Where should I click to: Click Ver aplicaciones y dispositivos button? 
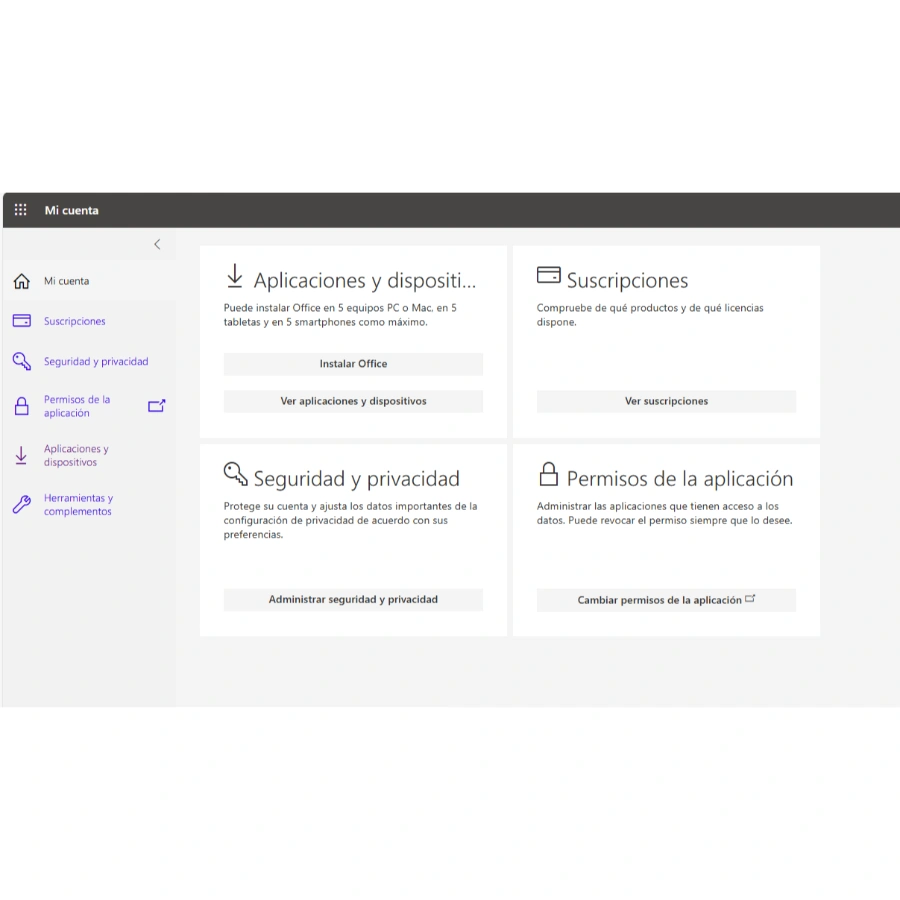click(353, 401)
